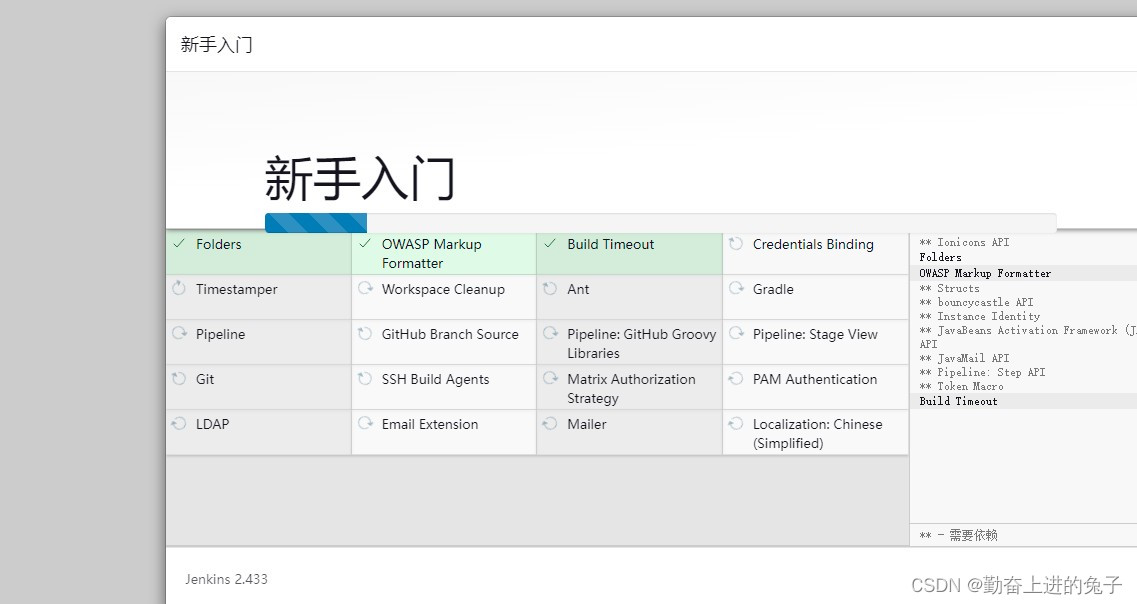1137x604 pixels.
Task: Click the SSH Build Agents plugin name
Action: [435, 379]
